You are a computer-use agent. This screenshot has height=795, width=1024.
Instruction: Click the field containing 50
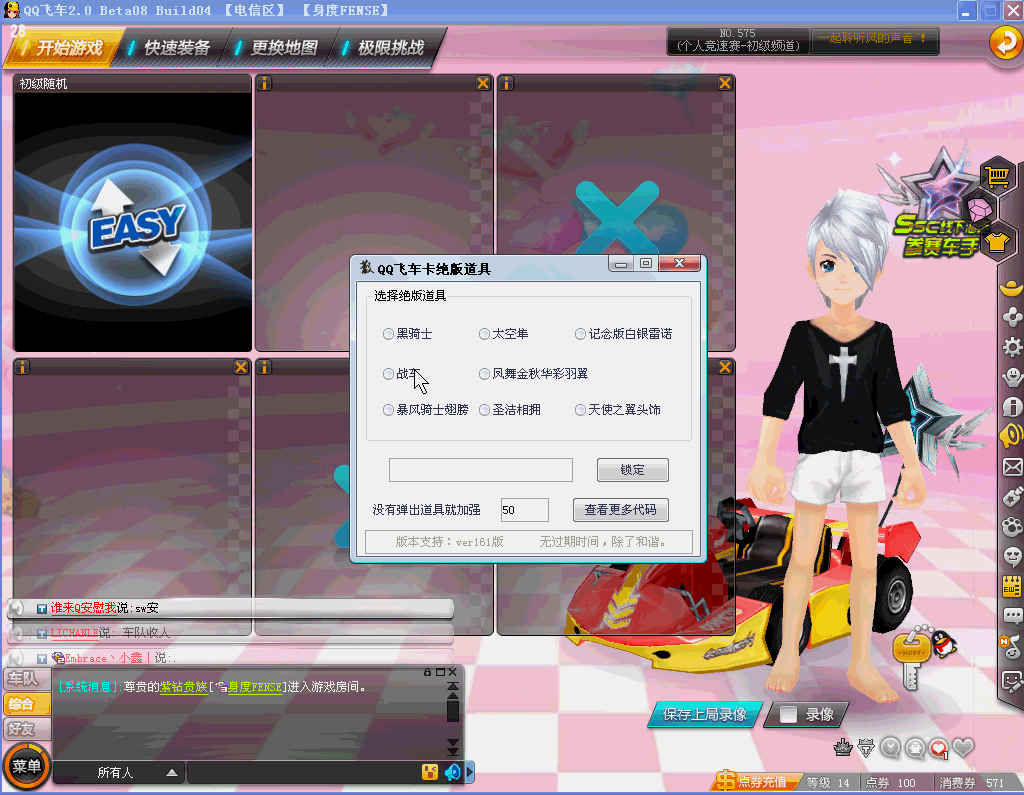[x=524, y=510]
